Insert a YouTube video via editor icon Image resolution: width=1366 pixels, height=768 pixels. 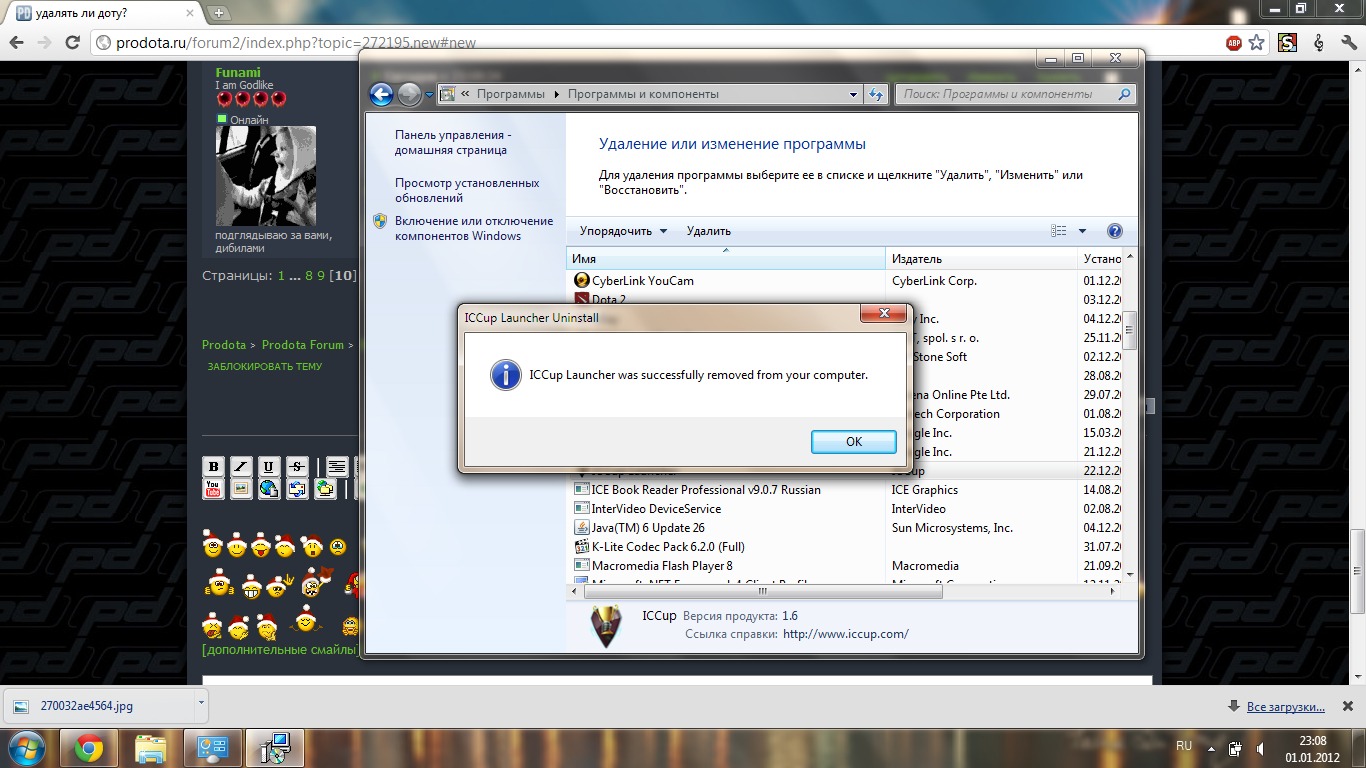[x=213, y=489]
